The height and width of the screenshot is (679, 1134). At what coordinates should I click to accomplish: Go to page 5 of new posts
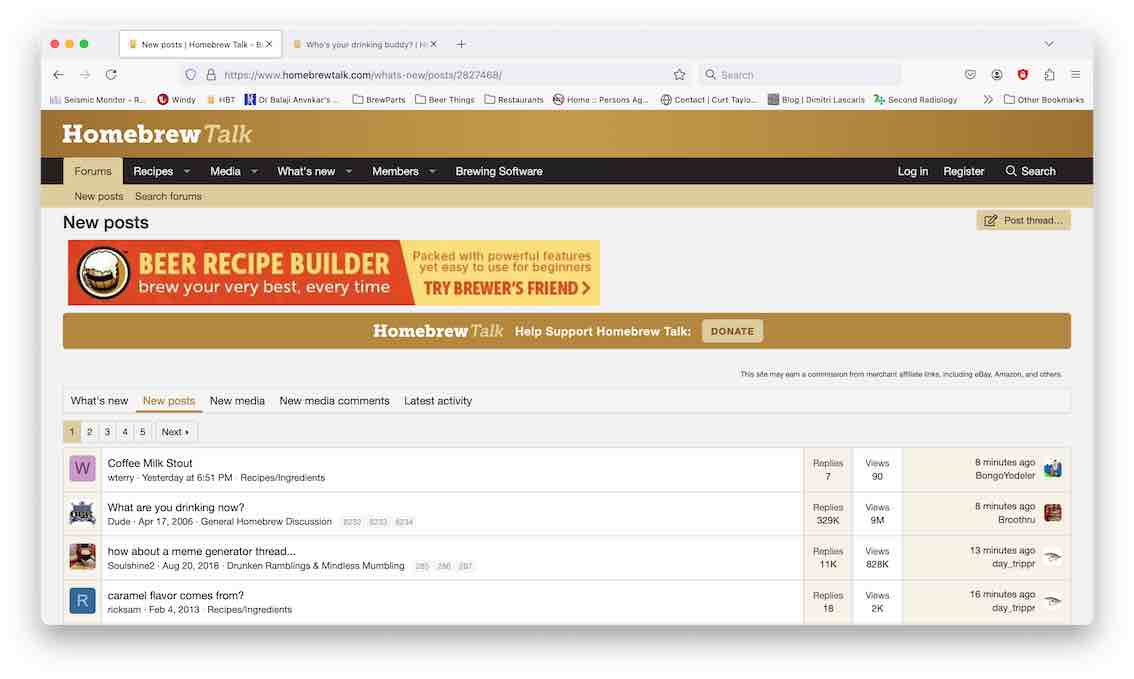pos(142,432)
